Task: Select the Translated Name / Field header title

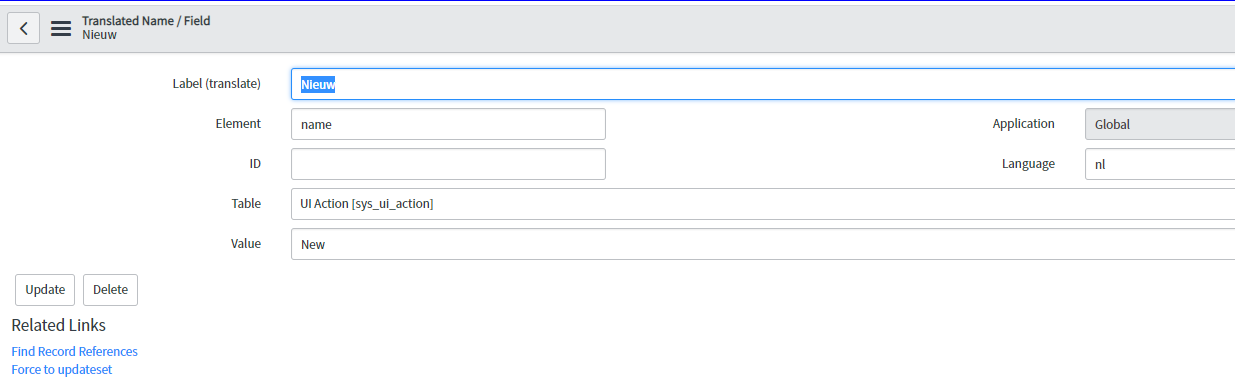Action: (x=146, y=20)
